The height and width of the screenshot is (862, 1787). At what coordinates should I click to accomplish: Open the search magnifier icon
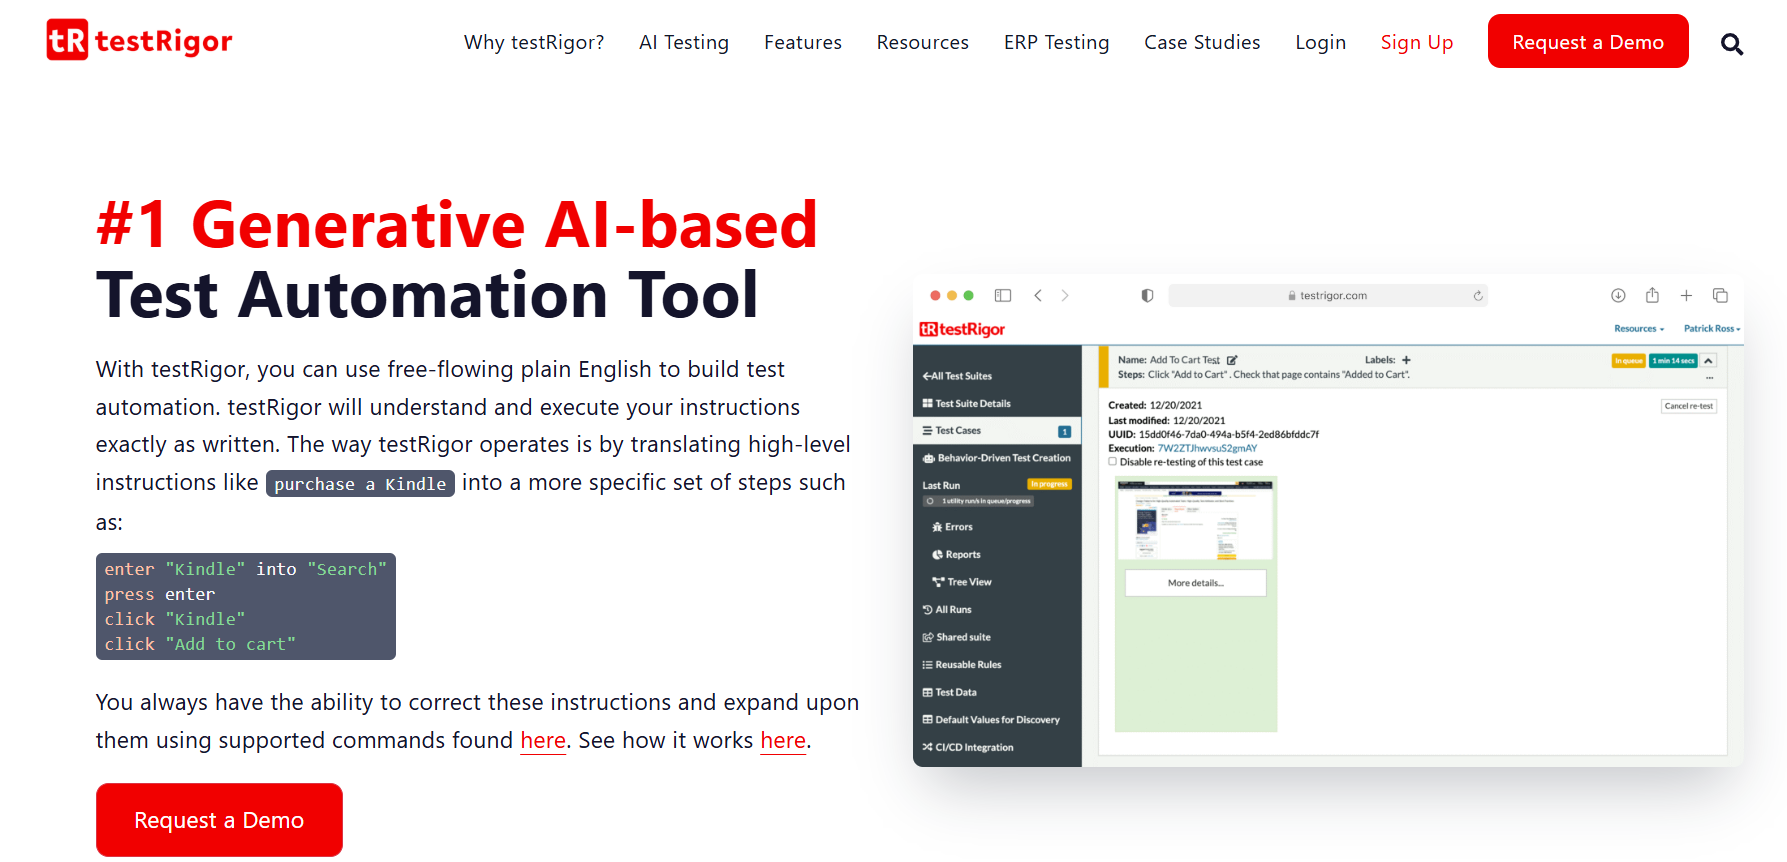[1732, 44]
